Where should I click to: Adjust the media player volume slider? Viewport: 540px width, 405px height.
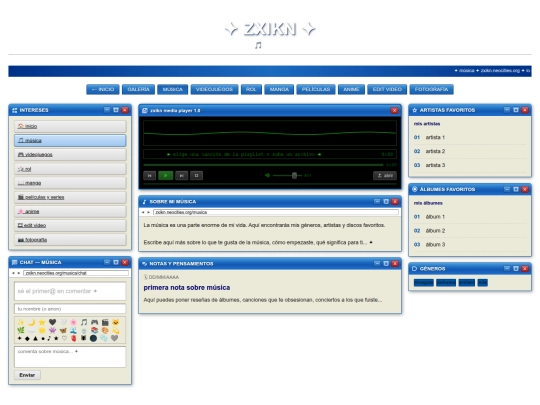point(287,176)
